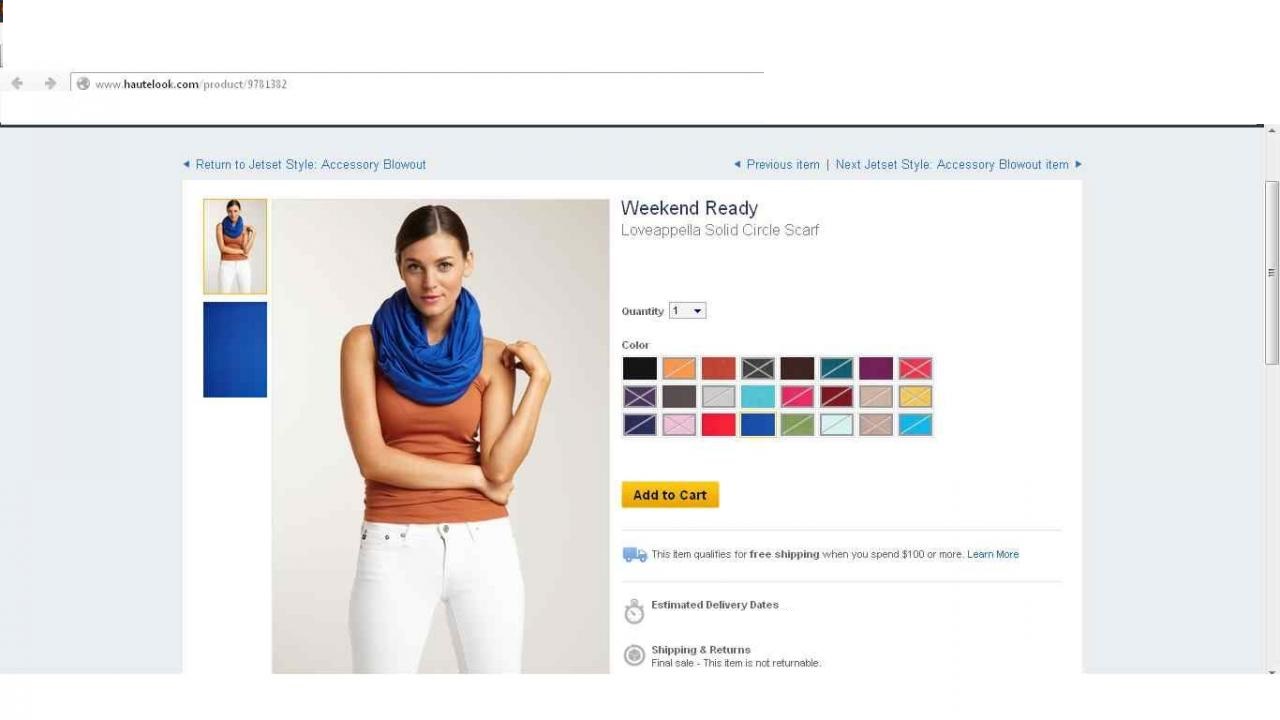This screenshot has height=720, width=1280.
Task: Open the Quantity dropdown
Action: (687, 311)
